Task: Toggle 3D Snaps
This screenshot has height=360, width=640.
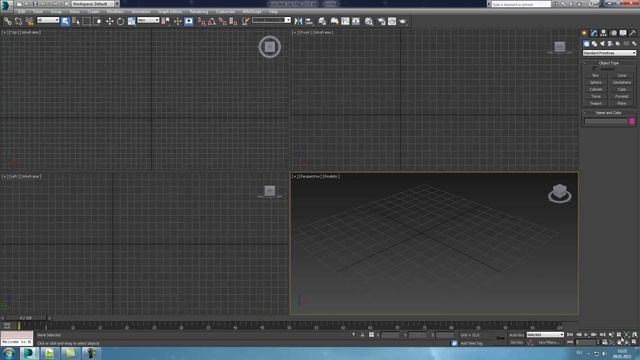Action: [202, 21]
